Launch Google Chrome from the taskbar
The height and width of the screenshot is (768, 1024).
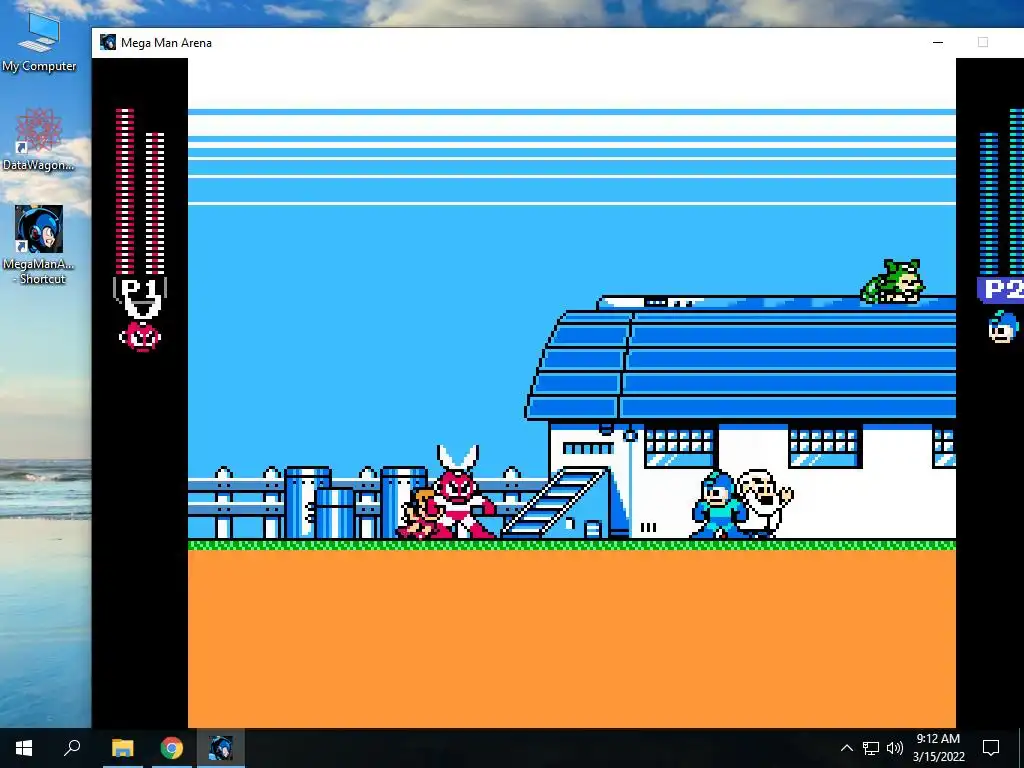172,748
